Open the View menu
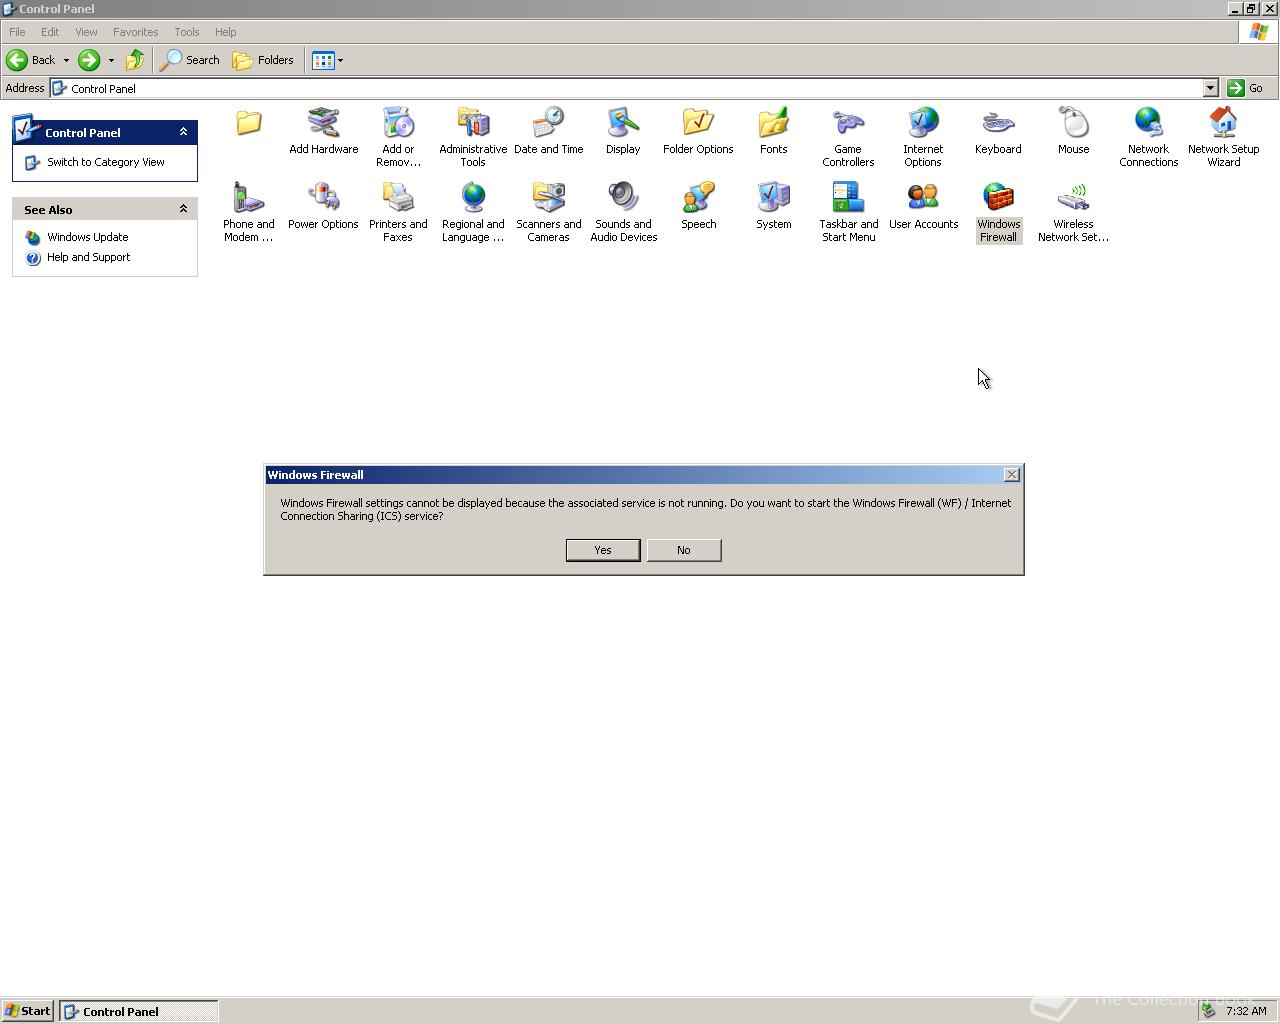Viewport: 1280px width, 1024px height. pyautogui.click(x=86, y=32)
